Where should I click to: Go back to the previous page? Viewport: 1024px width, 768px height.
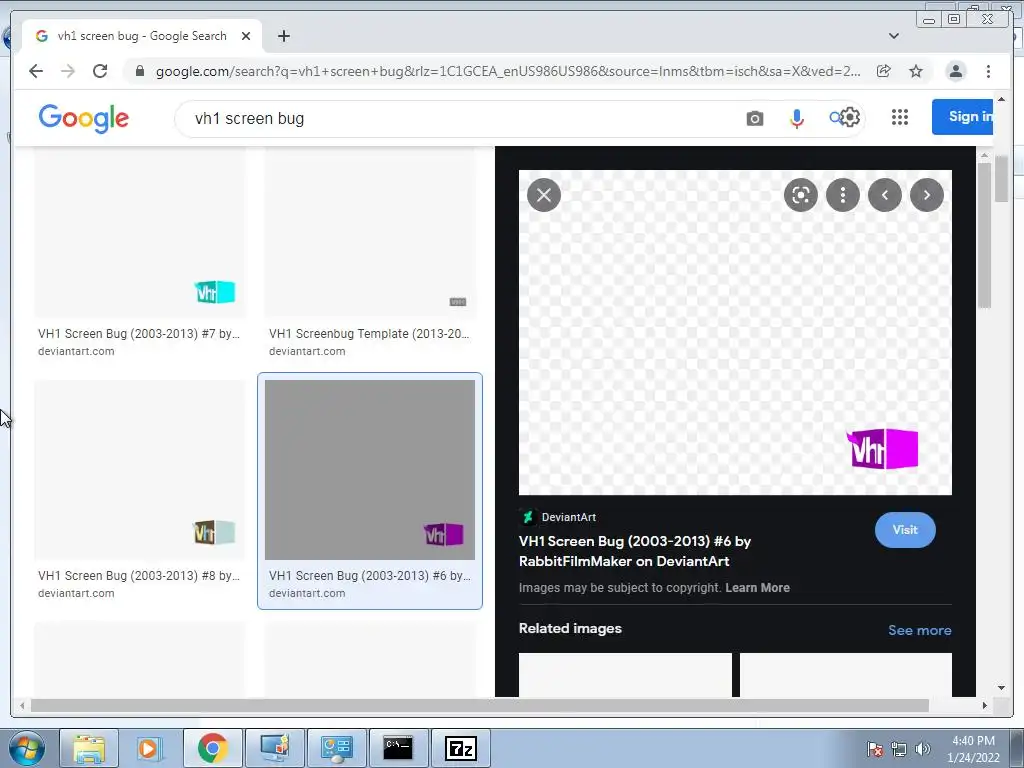(x=36, y=71)
